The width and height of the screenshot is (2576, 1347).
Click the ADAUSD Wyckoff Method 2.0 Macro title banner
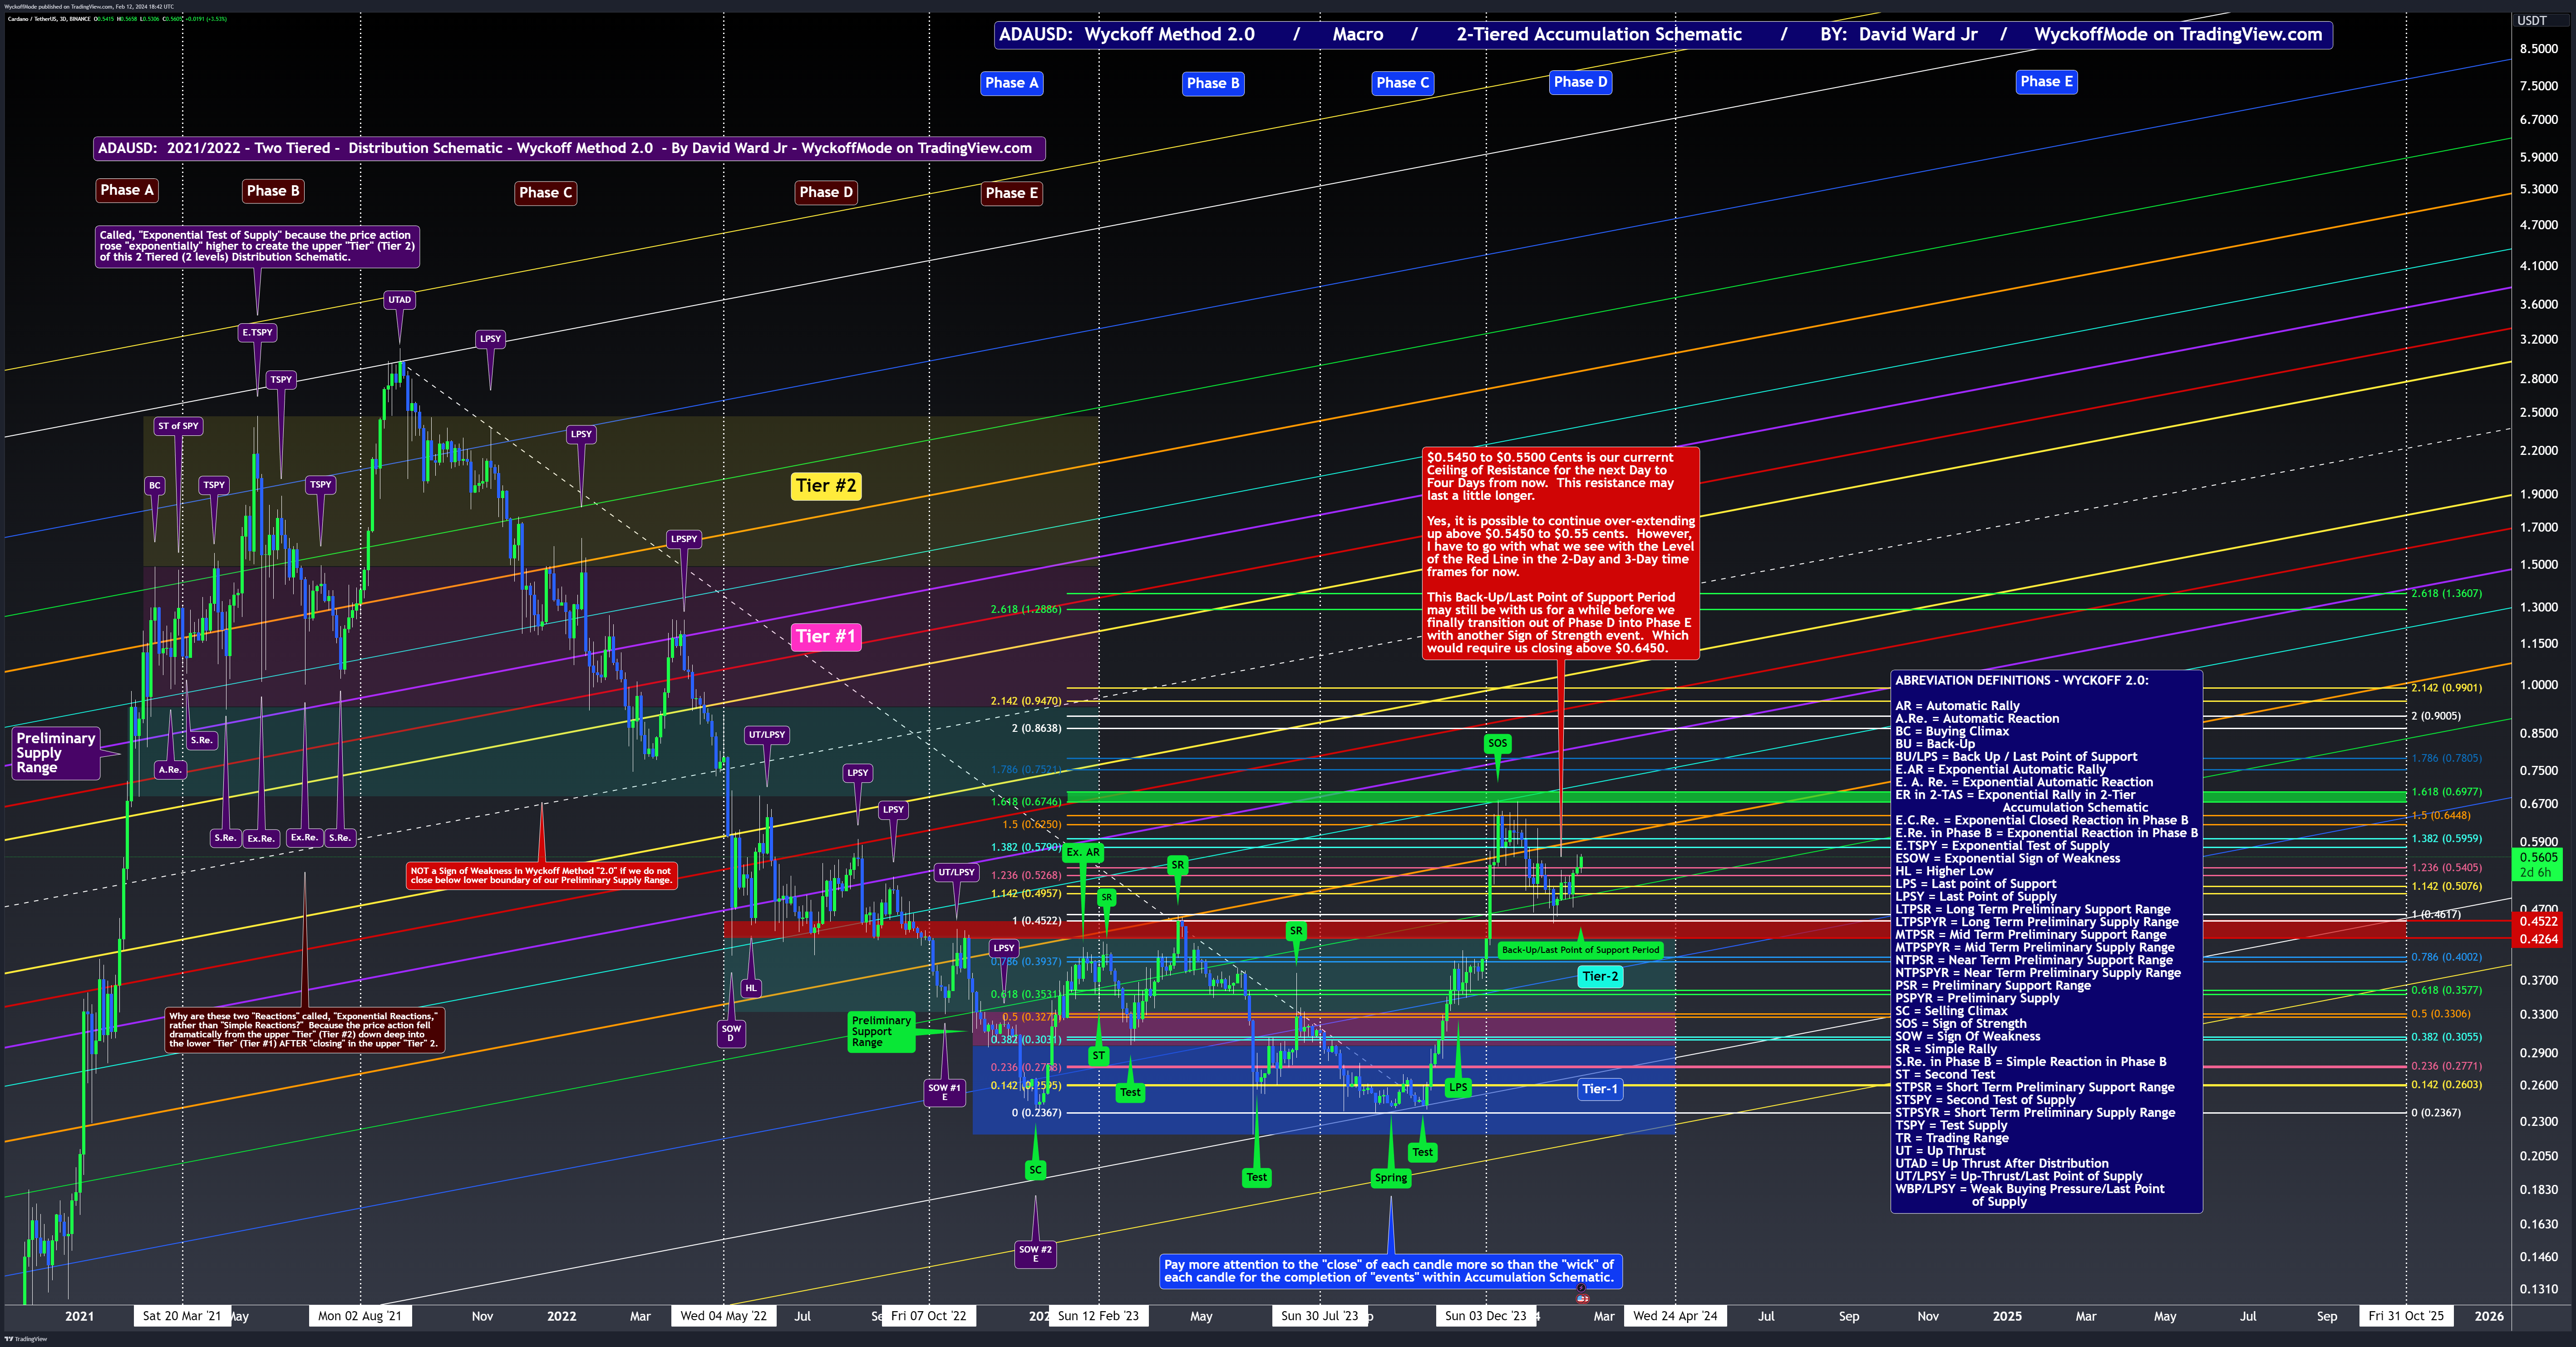[1663, 34]
